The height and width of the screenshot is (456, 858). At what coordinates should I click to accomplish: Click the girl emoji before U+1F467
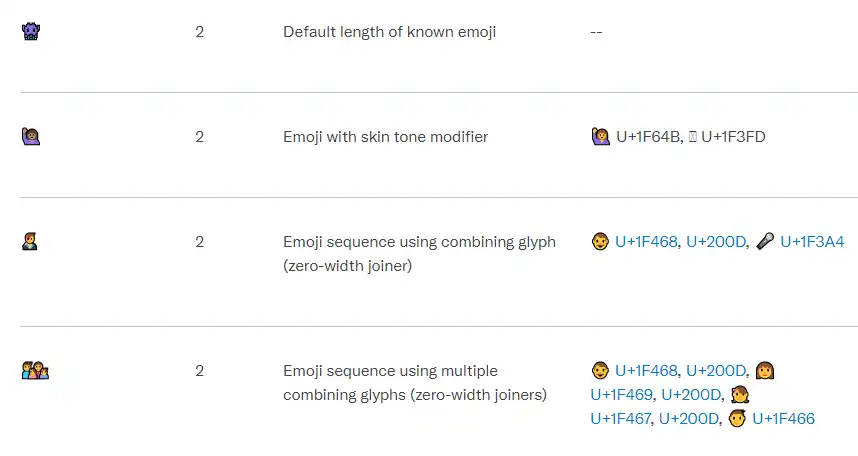[740, 395]
